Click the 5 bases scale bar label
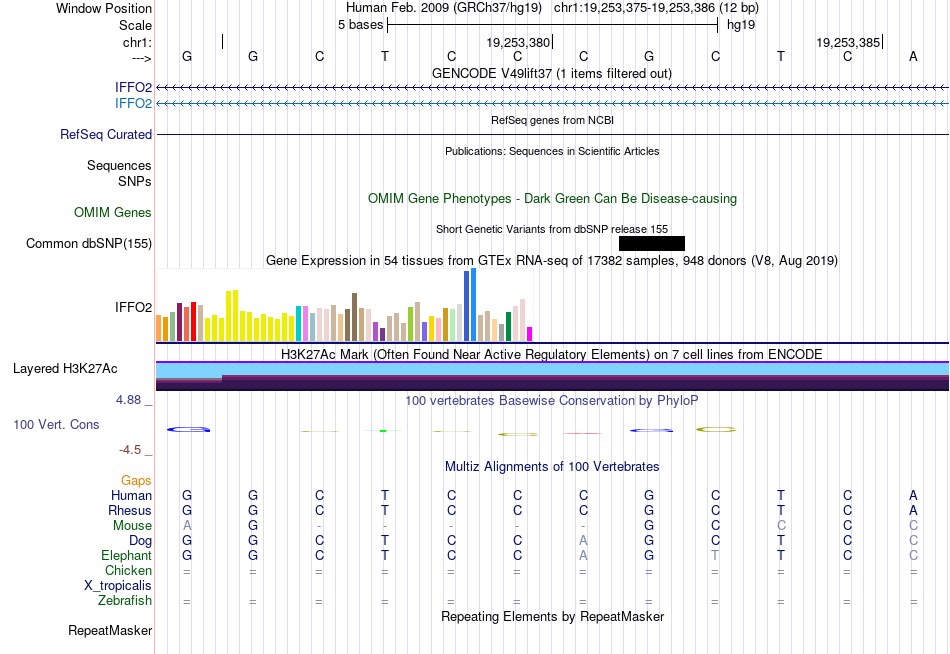The height and width of the screenshot is (654, 950). pos(360,25)
